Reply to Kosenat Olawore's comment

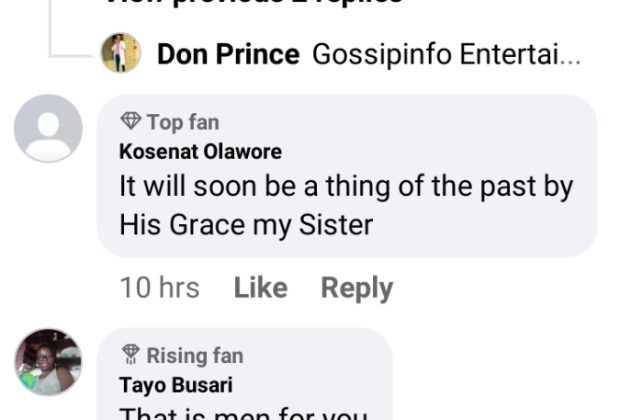click(x=356, y=288)
